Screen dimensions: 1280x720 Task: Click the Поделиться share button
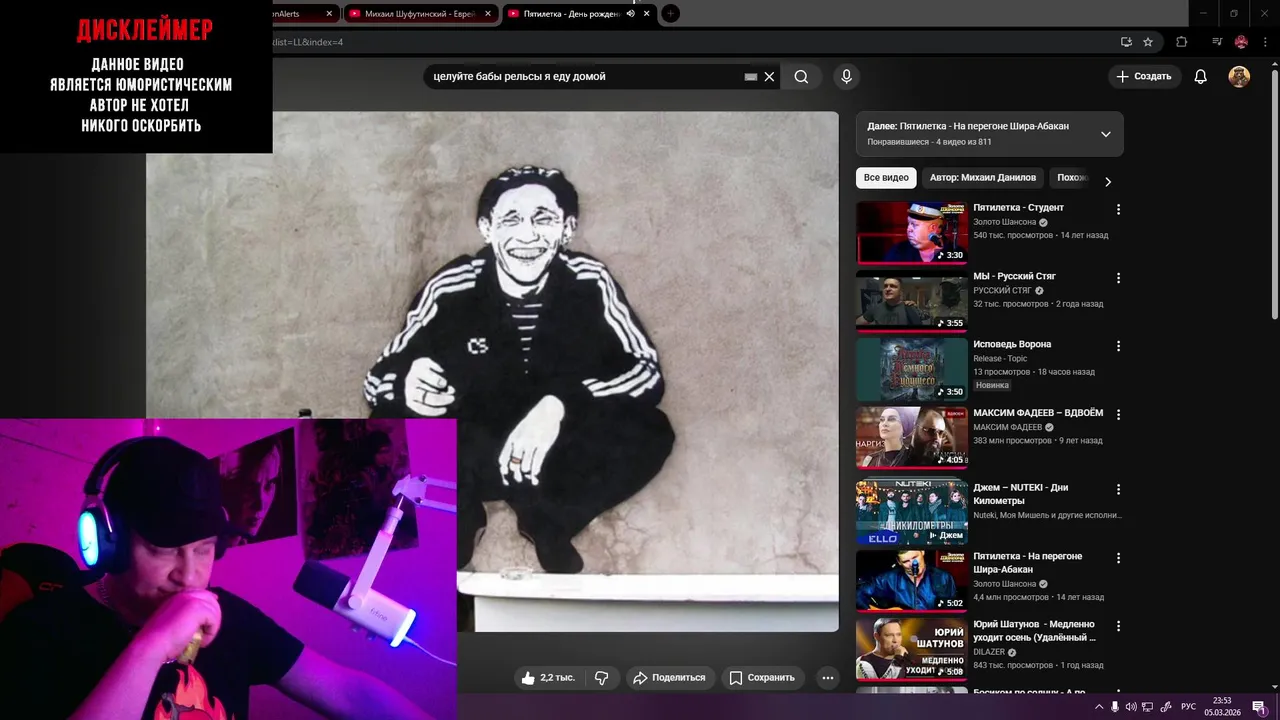(671, 678)
